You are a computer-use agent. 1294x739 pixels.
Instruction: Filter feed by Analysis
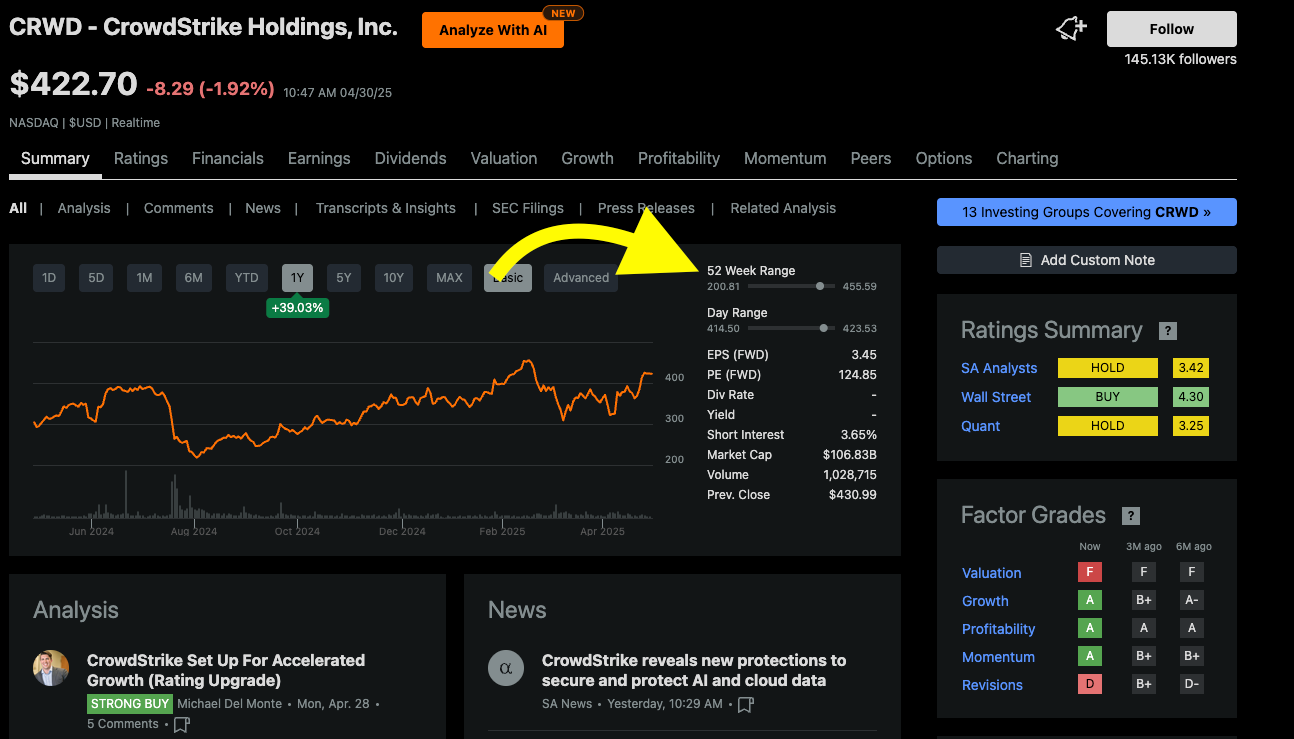pyautogui.click(x=84, y=208)
